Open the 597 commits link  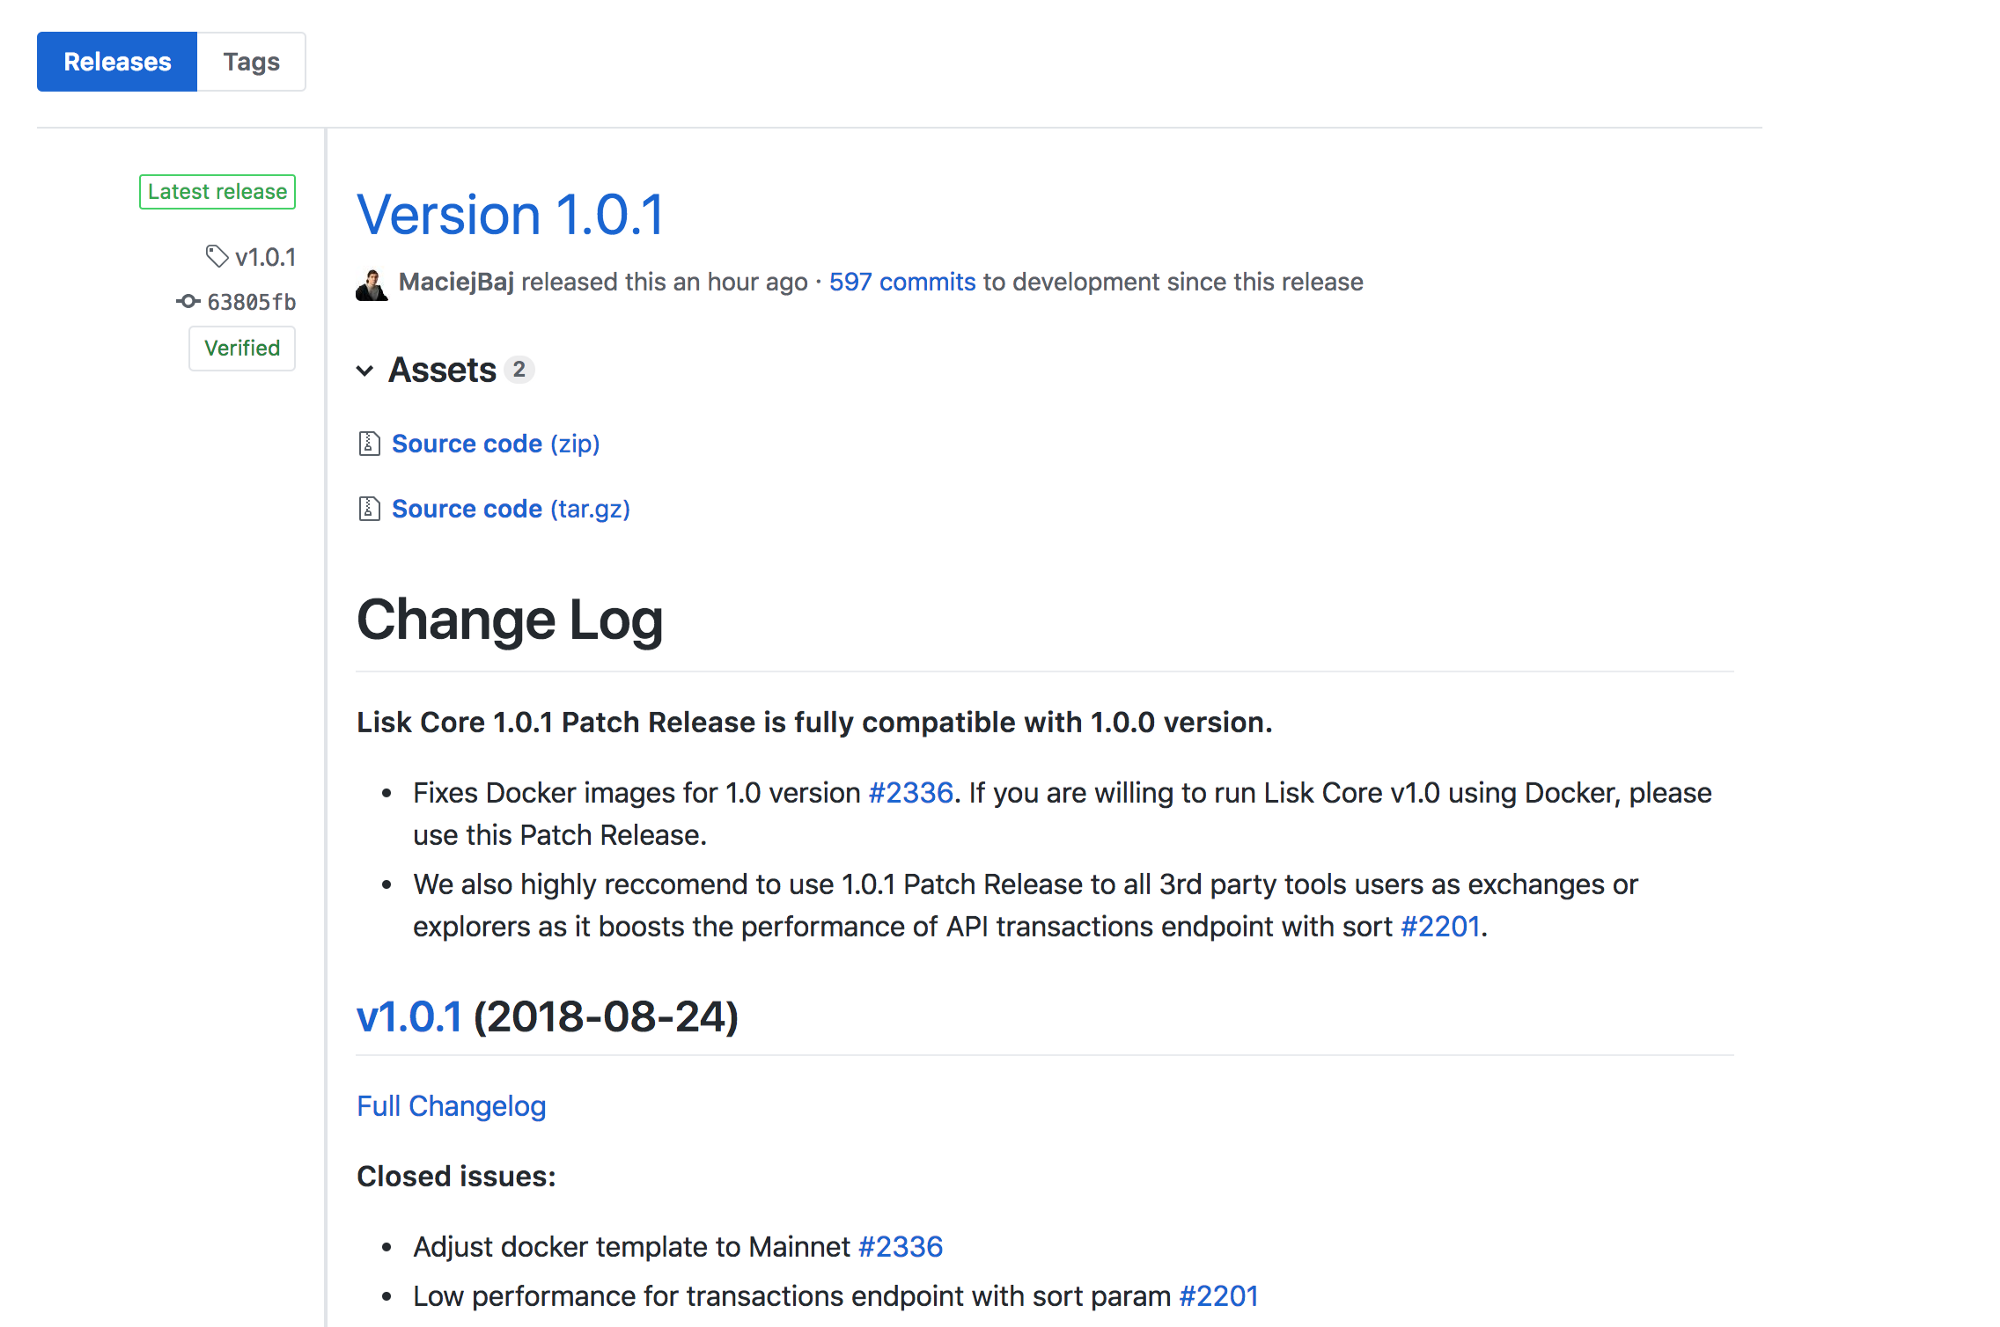(x=901, y=282)
